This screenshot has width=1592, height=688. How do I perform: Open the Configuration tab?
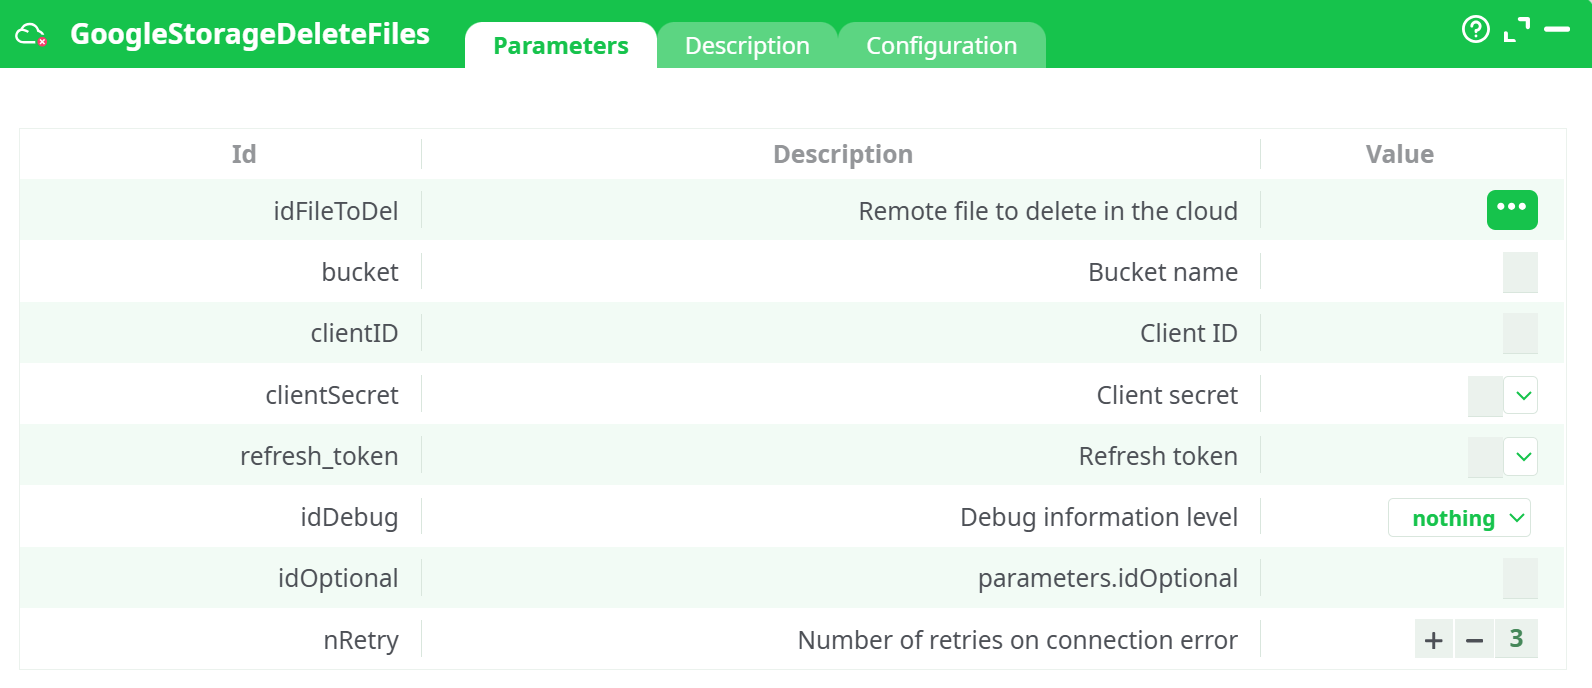pos(941,46)
